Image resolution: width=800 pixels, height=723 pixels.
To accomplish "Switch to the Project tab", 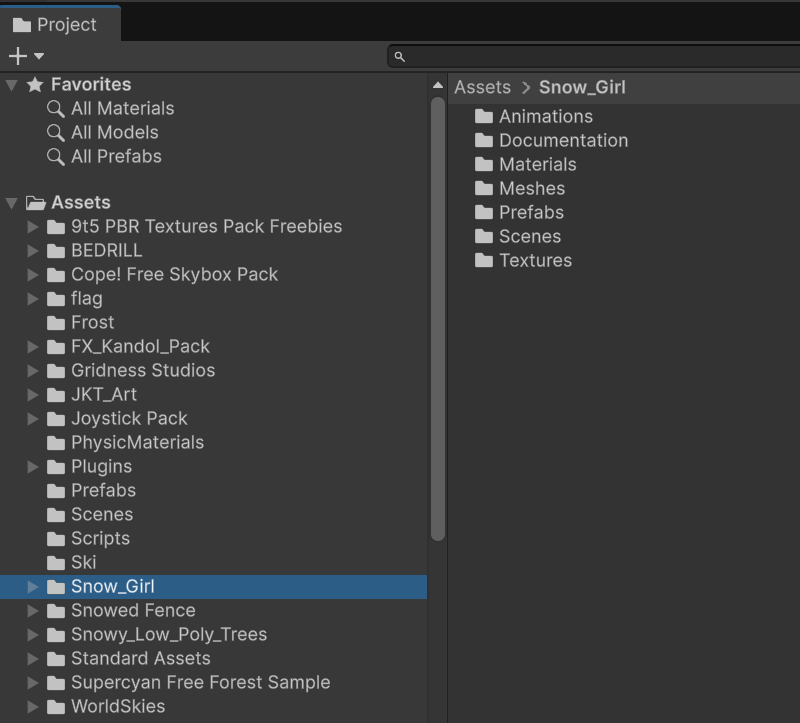I will pos(60,25).
